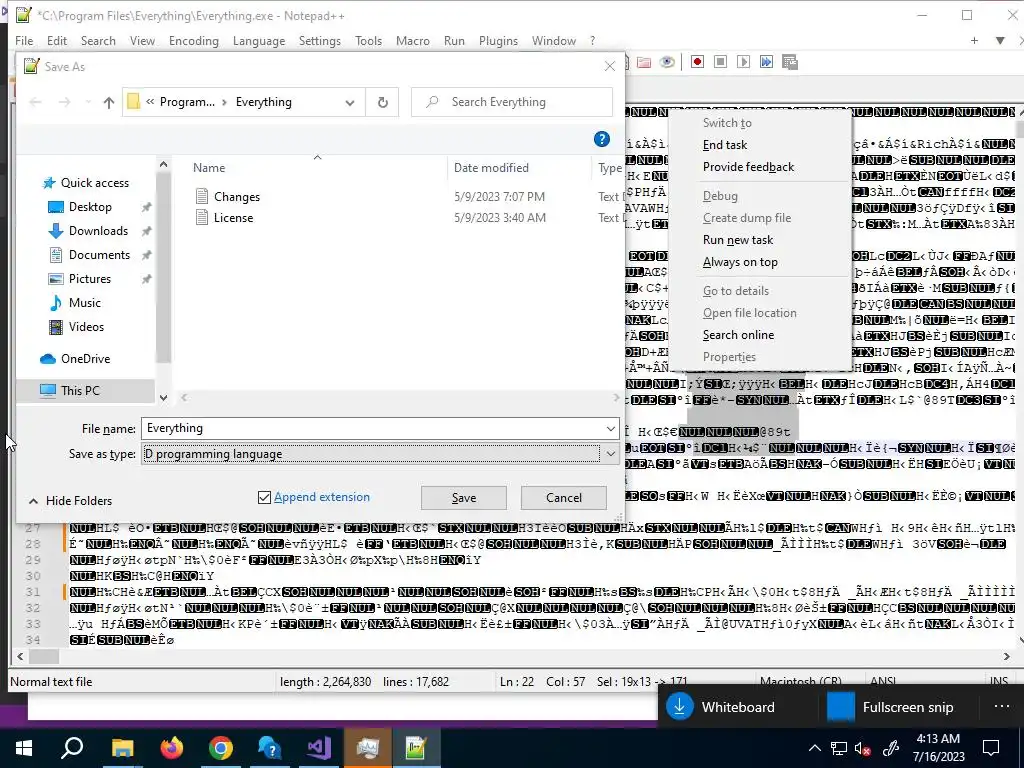1024x768 pixels.
Task: Open File Explorer from taskbar
Action: (122, 748)
